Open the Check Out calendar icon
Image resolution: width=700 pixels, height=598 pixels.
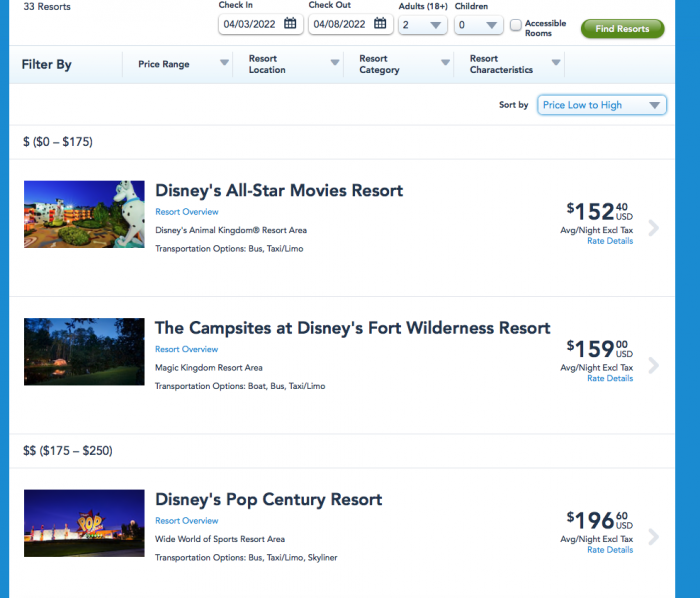point(380,24)
